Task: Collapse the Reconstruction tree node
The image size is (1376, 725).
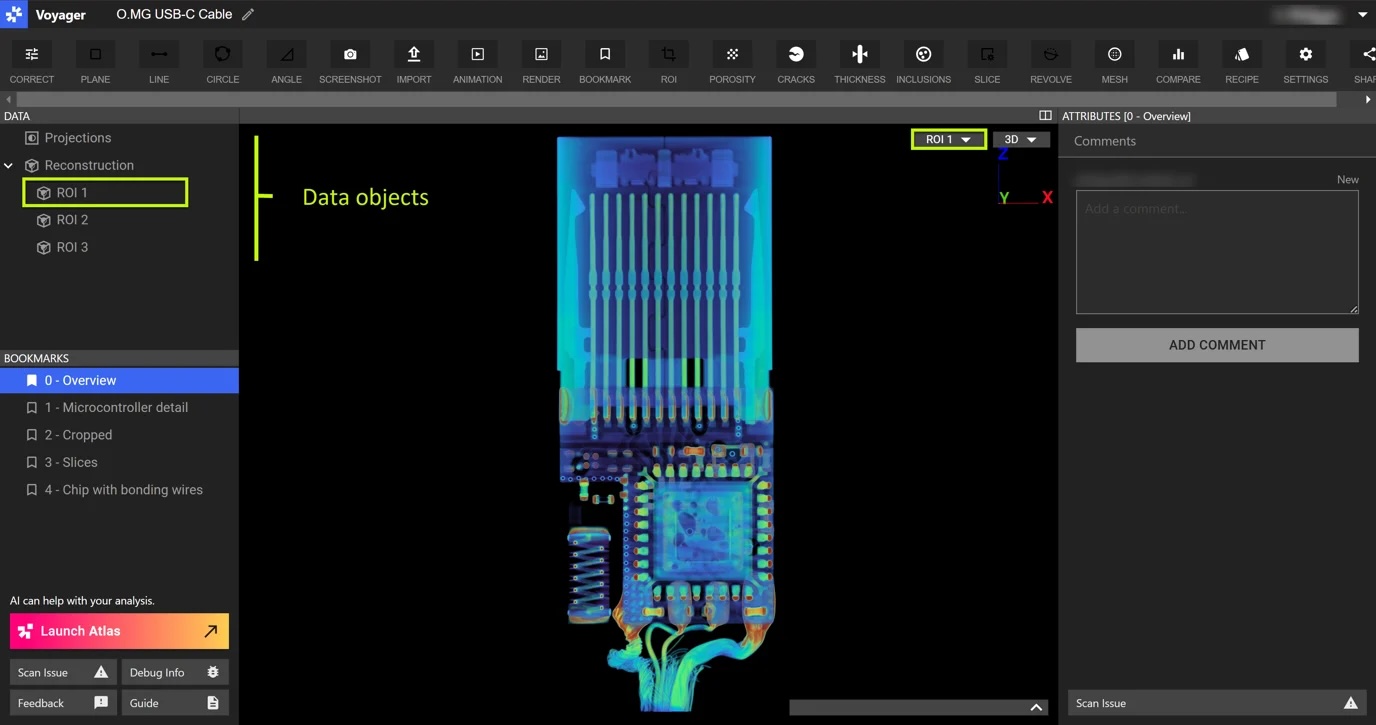Action: tap(9, 165)
